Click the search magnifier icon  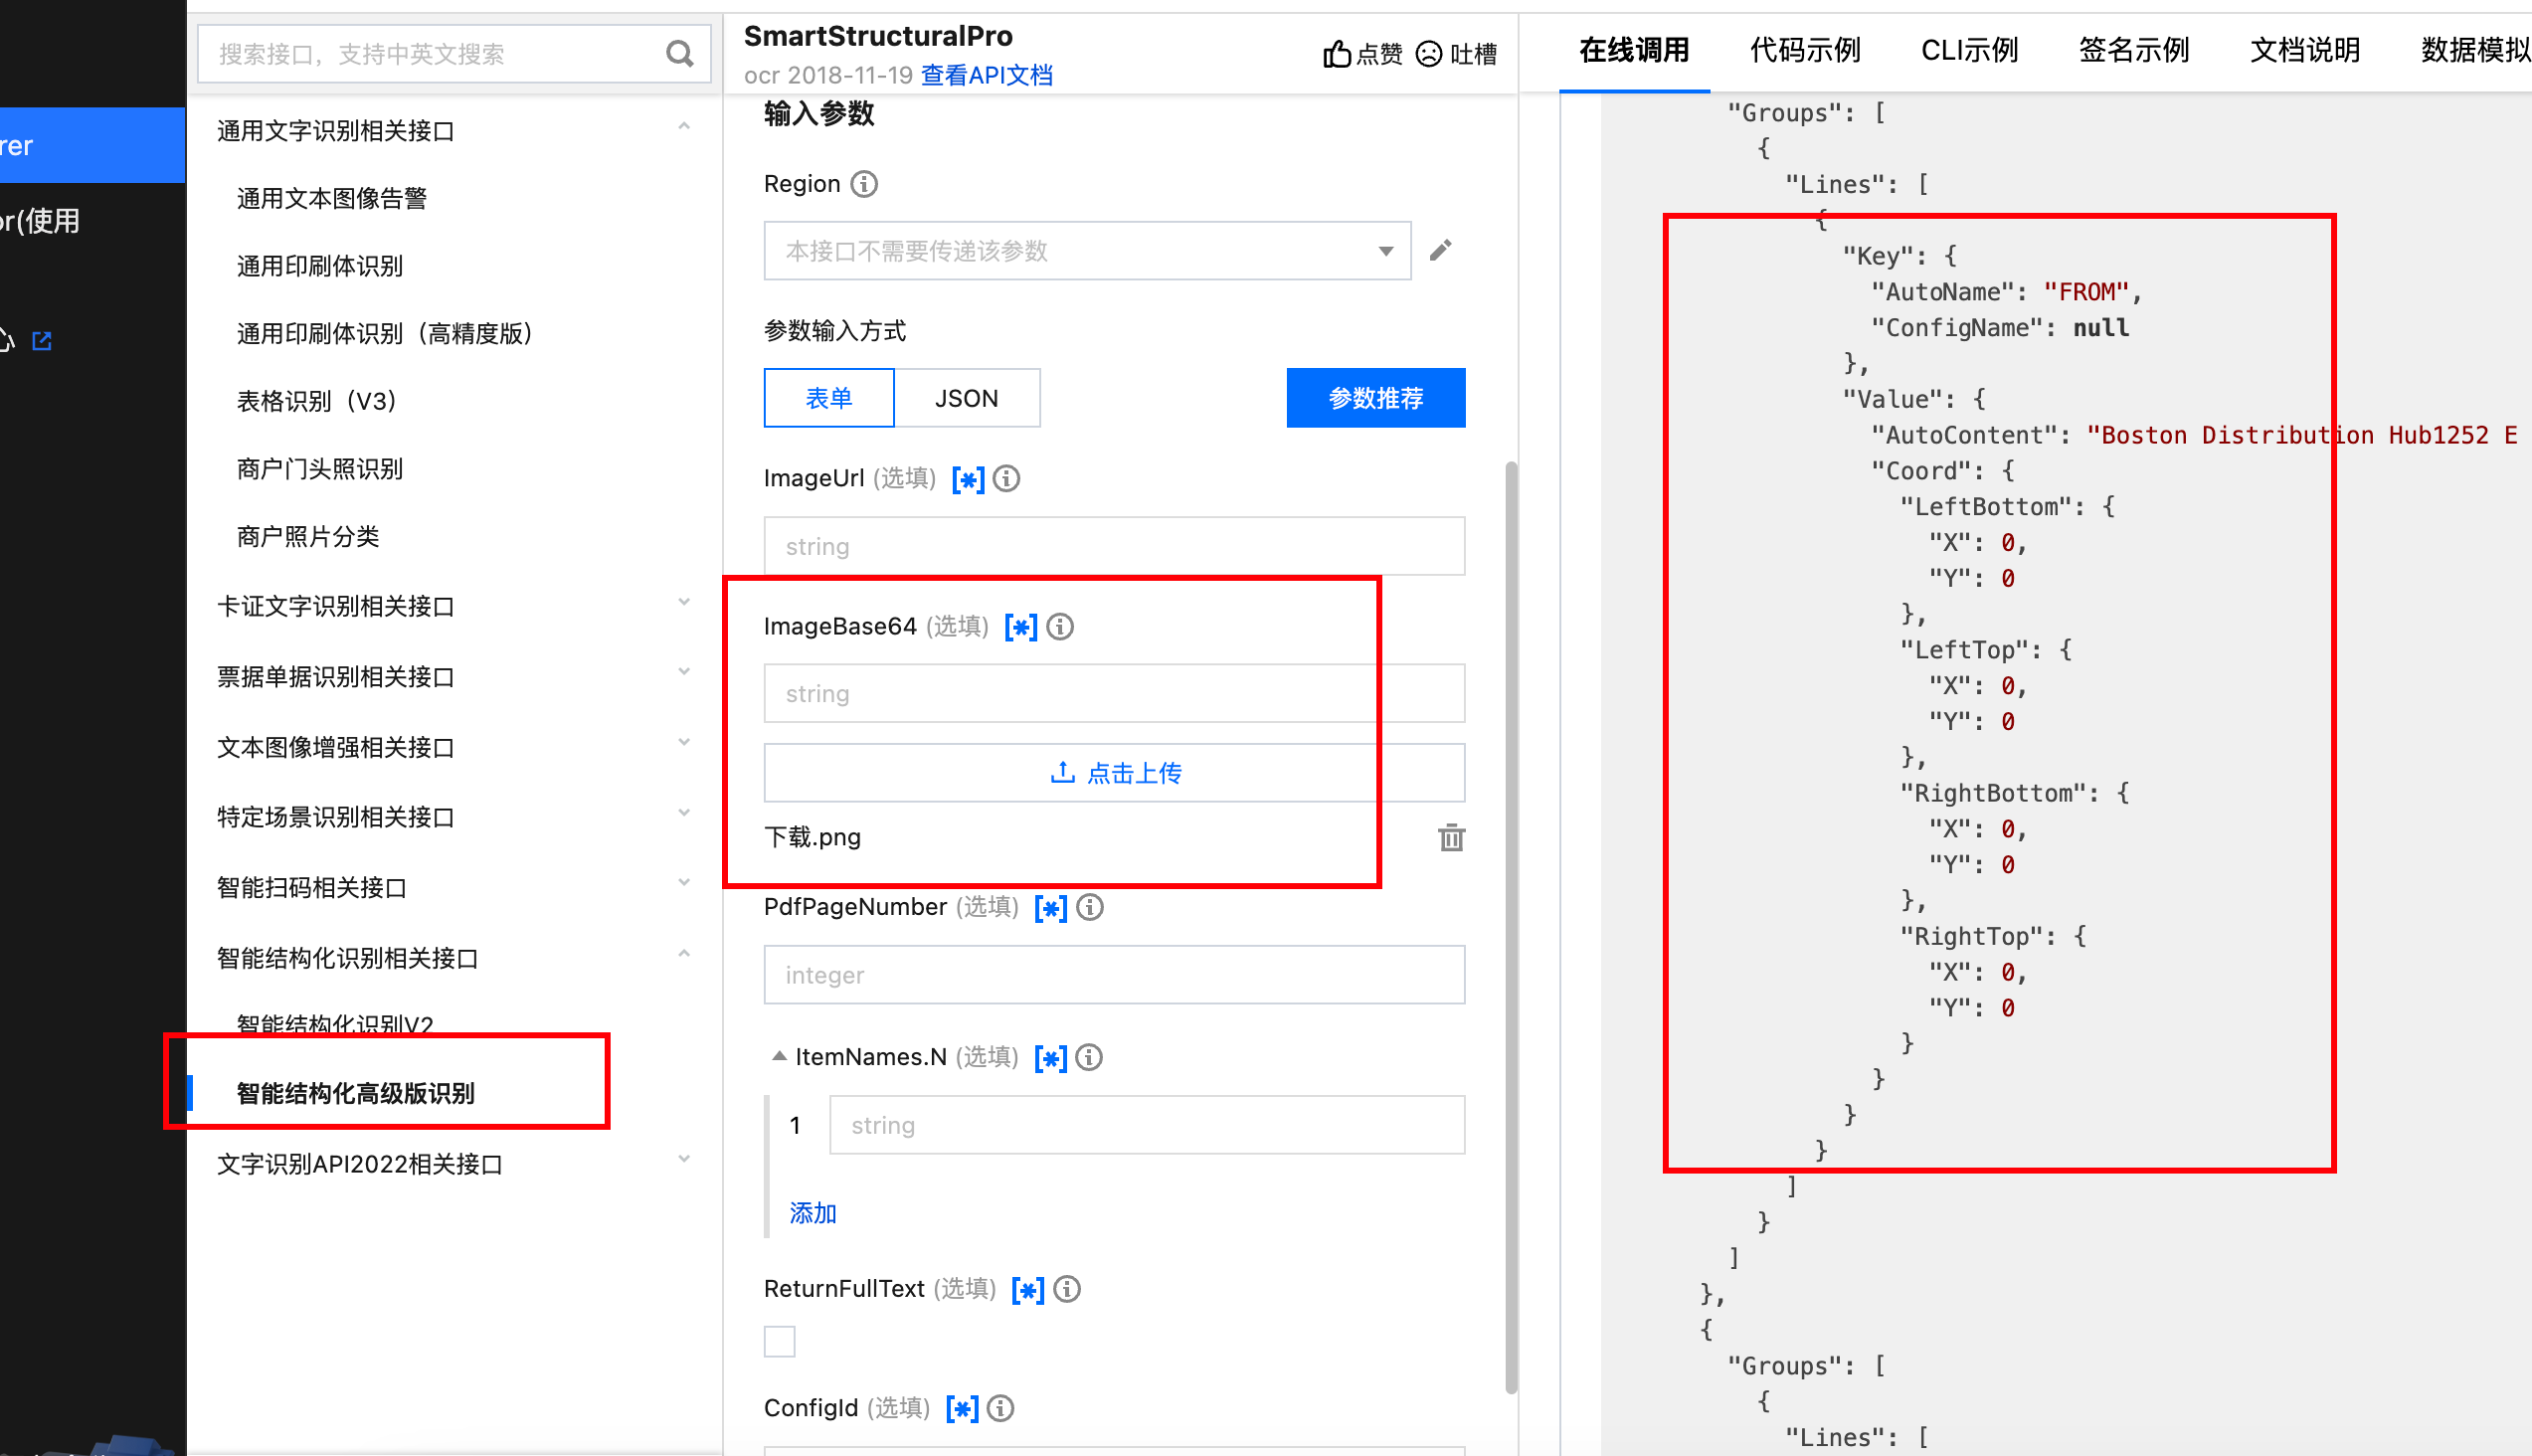tap(679, 53)
